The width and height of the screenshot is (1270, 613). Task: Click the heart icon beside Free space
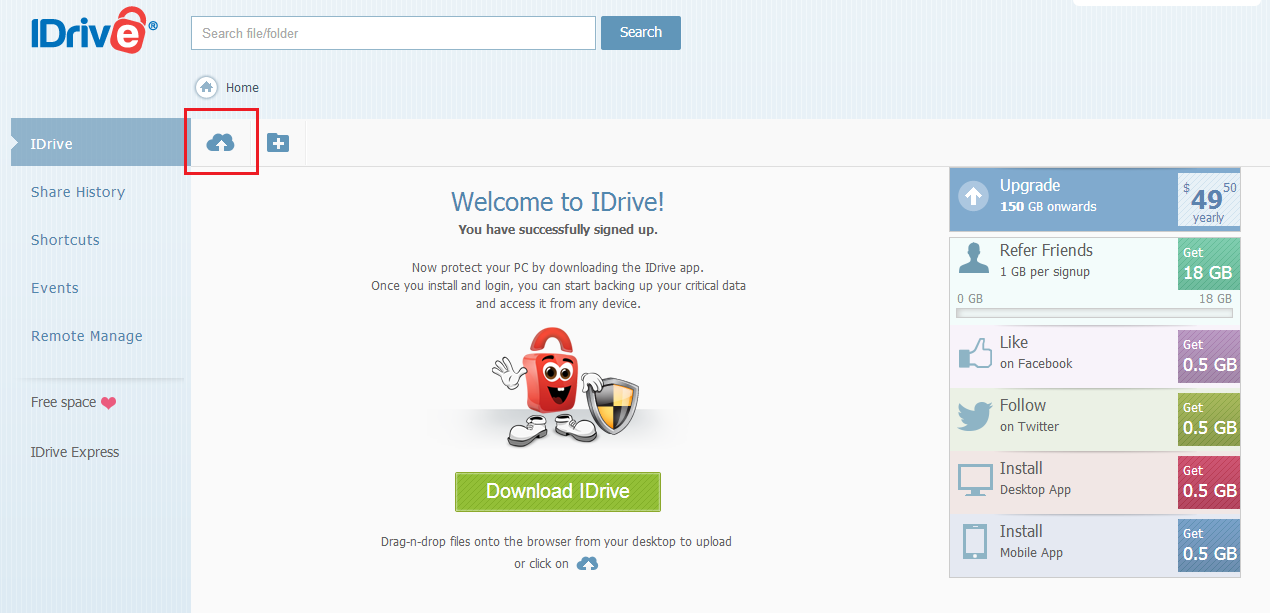click(x=109, y=403)
